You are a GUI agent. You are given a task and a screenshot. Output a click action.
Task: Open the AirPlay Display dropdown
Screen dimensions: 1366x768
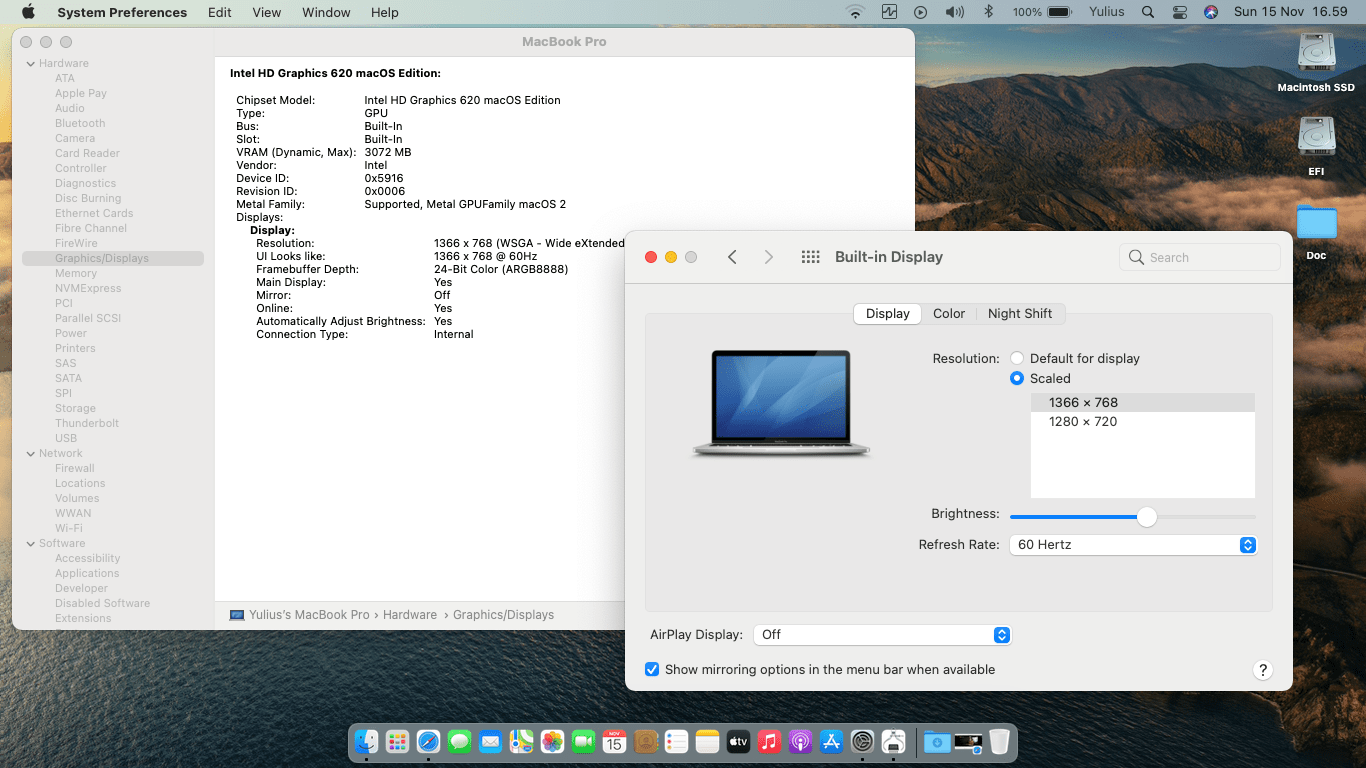[x=882, y=635]
